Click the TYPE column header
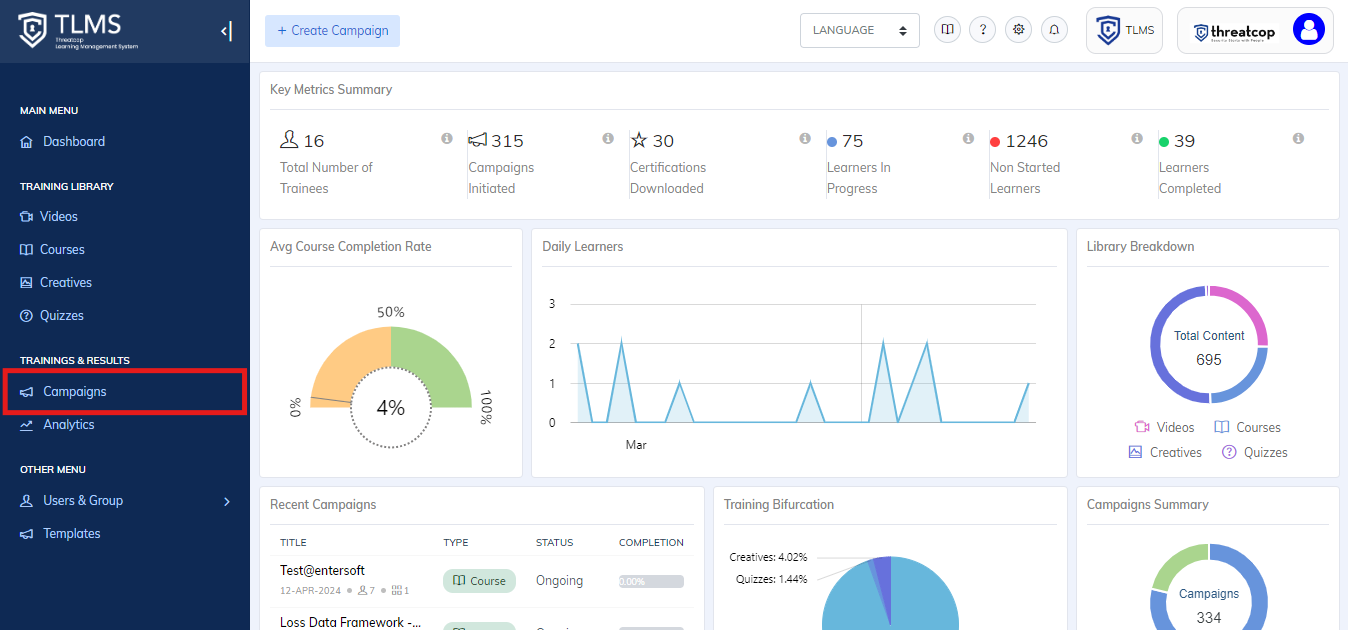 456,543
